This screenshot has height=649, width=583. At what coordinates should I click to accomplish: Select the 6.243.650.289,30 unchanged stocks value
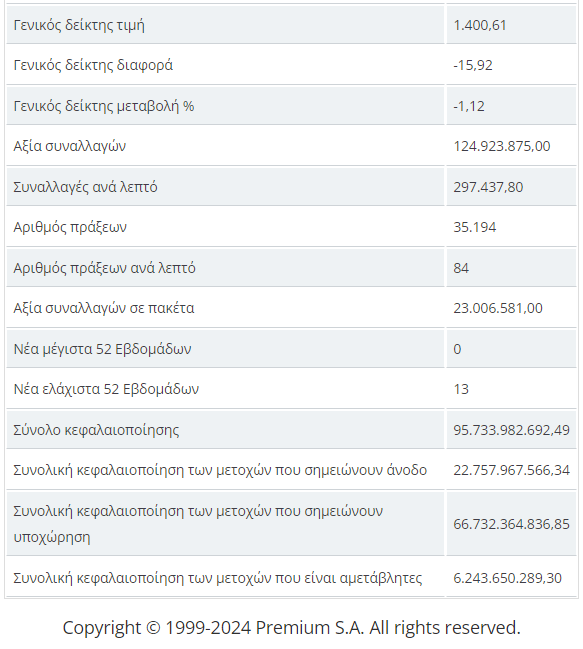pos(507,578)
